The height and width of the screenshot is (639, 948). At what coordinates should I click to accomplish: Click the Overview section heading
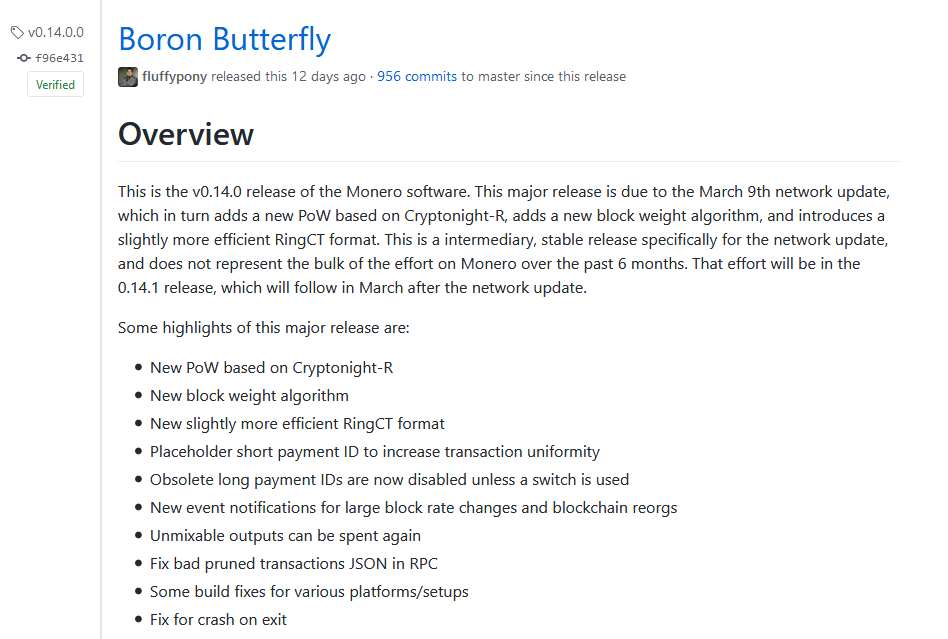pos(185,133)
